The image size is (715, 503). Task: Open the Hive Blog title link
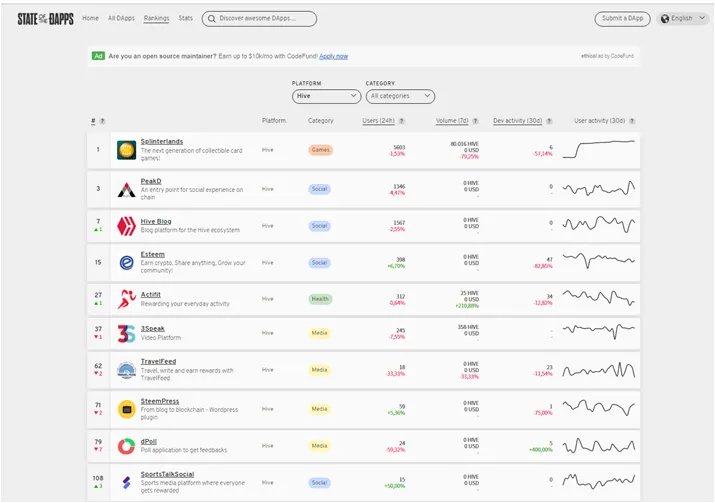156,221
